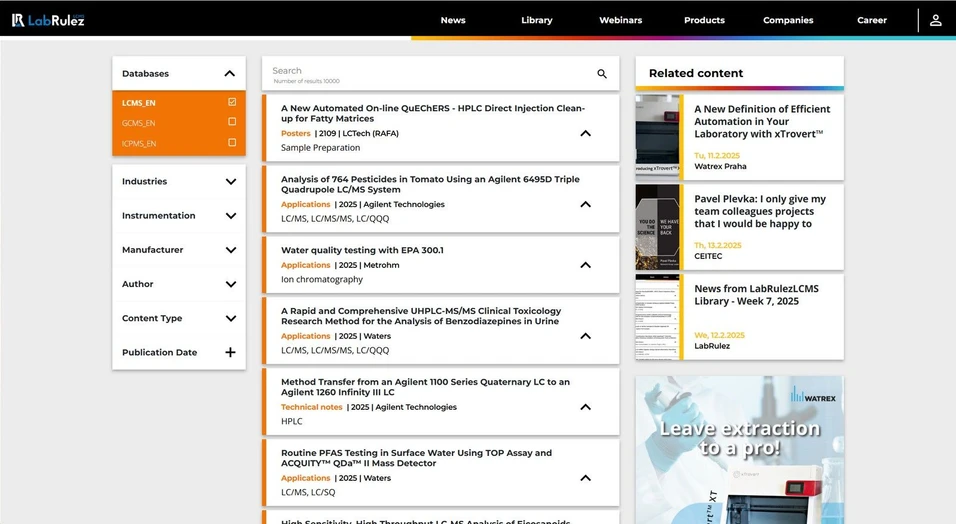Go to the Webinars menu item
Viewport: 956px width, 524px height.
(x=620, y=20)
